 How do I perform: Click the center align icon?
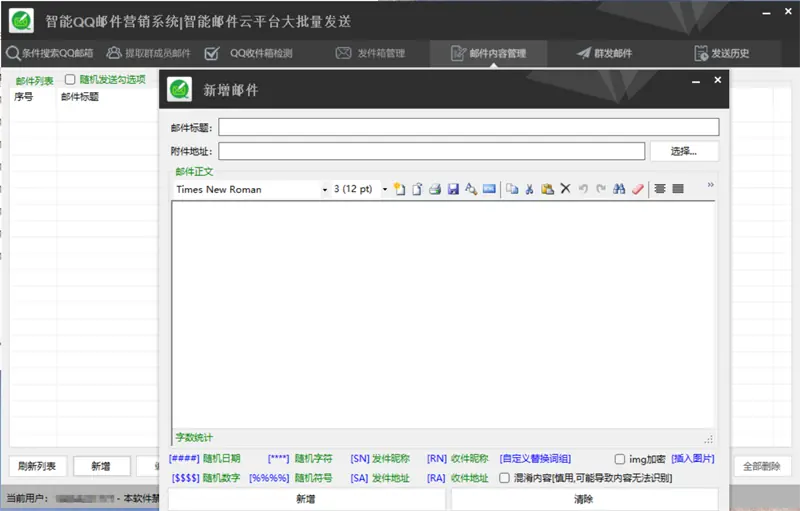660,189
